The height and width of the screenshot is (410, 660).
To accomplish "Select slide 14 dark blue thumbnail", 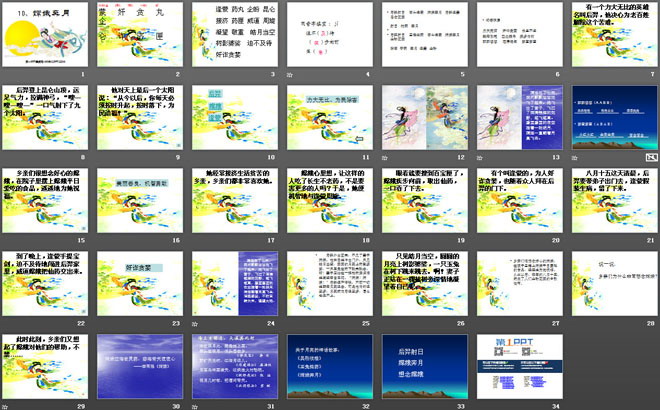I will coord(615,117).
